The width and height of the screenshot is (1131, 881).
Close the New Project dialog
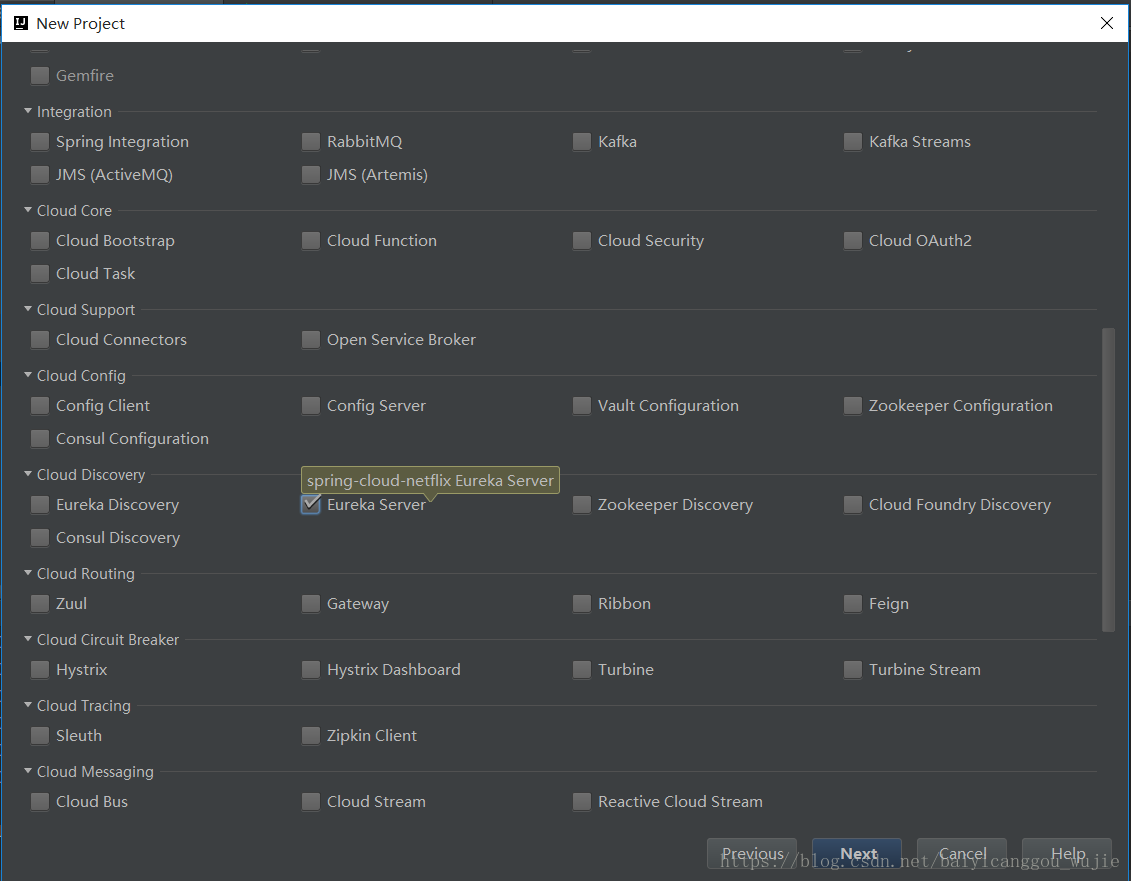pyautogui.click(x=1106, y=23)
